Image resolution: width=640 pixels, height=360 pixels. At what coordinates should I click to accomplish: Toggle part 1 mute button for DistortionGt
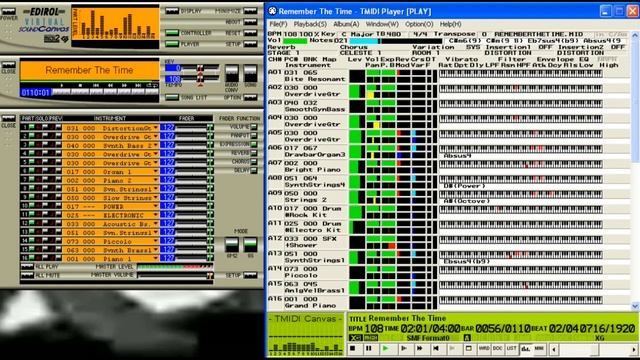coord(31,128)
